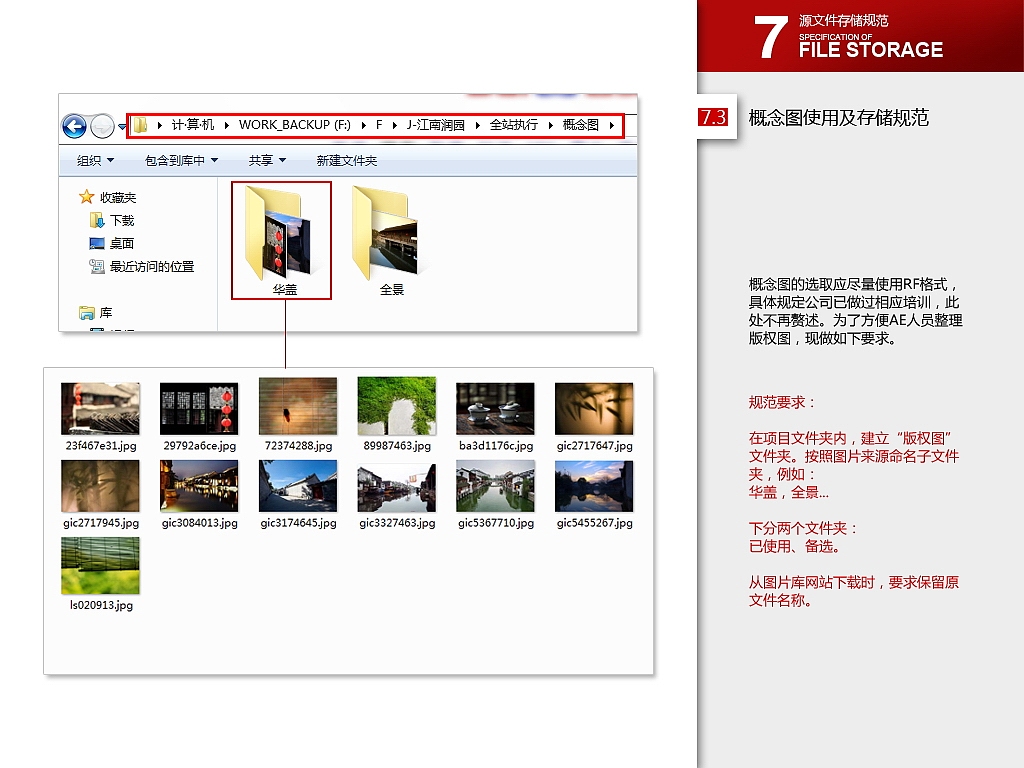Select thumbnail 89987463.jpg with green moss

(x=396, y=406)
